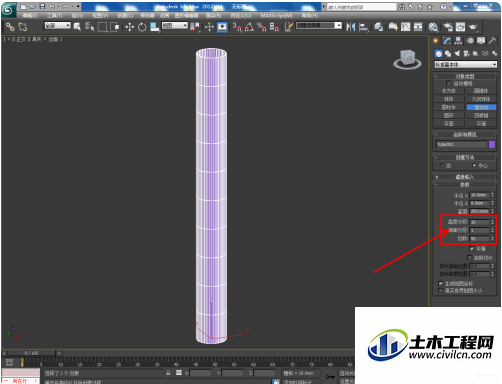Open the named selection sets dropdown

pos(319,25)
